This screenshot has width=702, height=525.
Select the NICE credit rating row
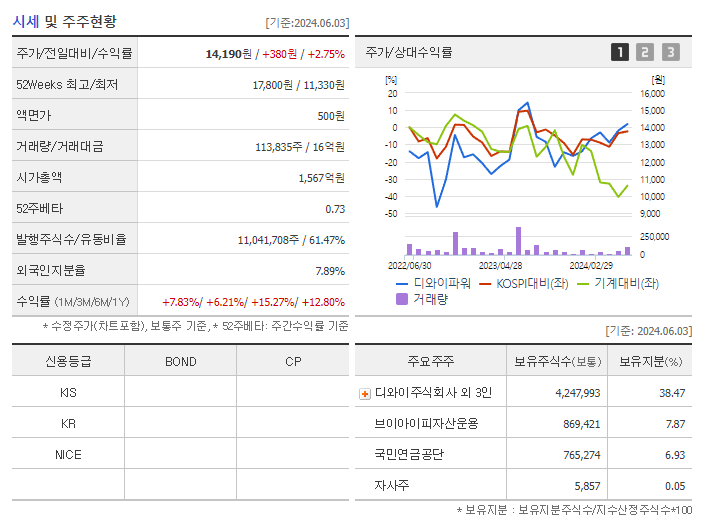point(180,455)
